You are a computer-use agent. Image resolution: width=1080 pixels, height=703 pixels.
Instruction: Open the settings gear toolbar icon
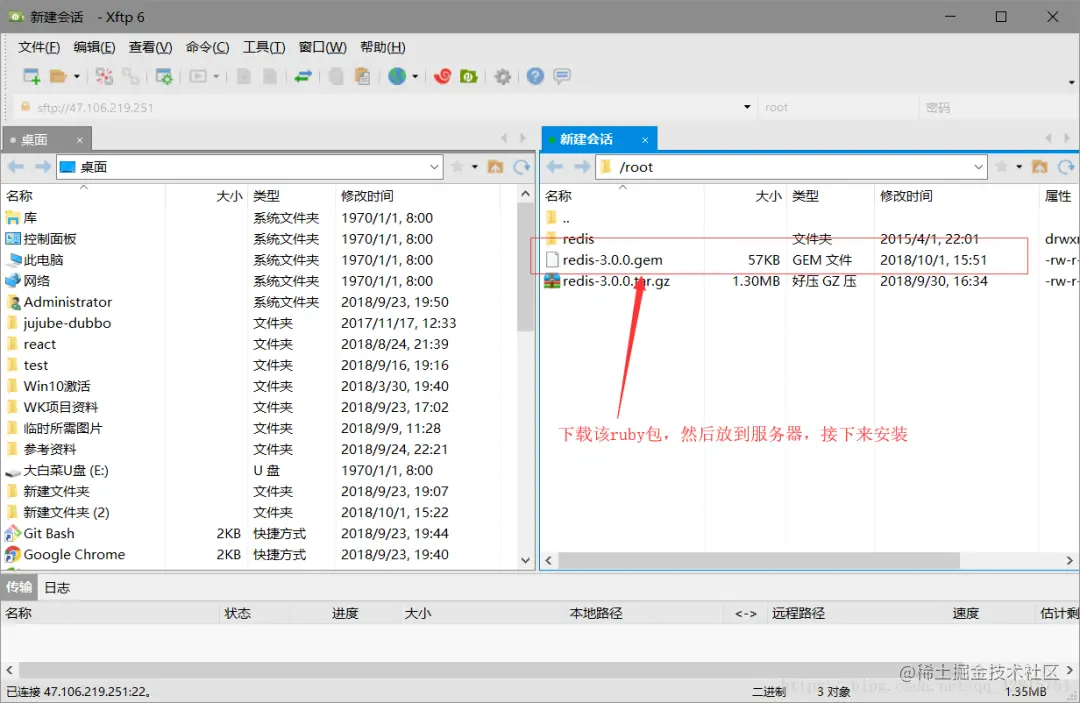(503, 76)
